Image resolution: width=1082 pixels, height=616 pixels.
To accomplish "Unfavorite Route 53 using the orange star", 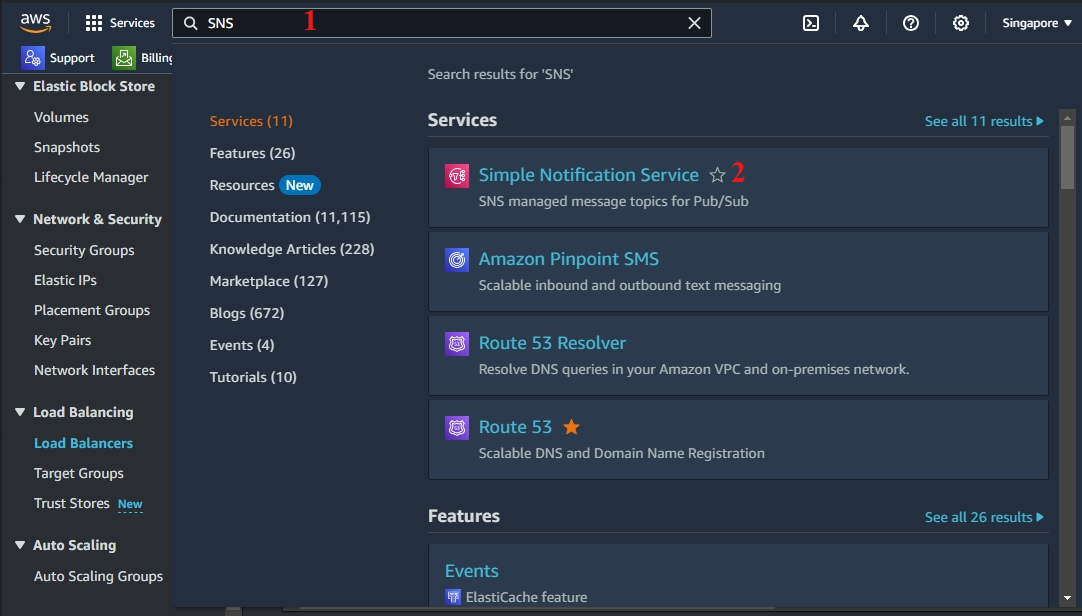I will tap(571, 427).
